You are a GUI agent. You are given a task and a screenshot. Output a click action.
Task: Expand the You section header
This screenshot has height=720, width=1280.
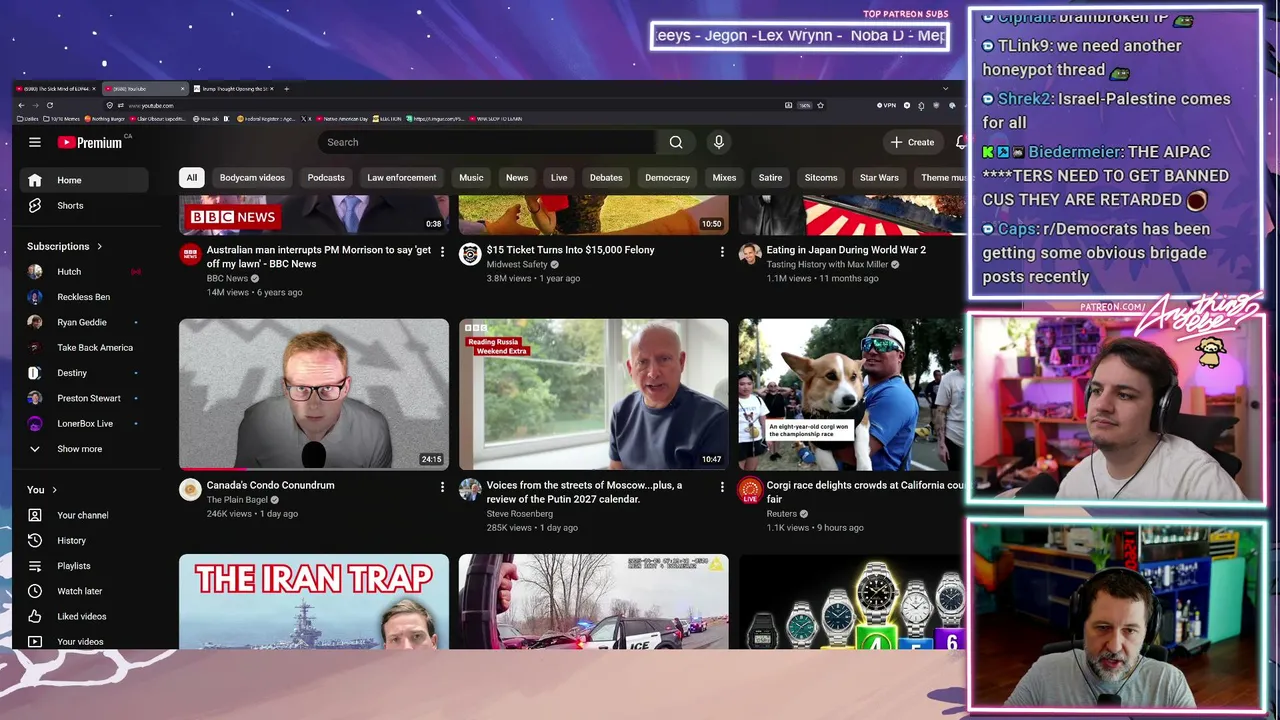[42, 489]
